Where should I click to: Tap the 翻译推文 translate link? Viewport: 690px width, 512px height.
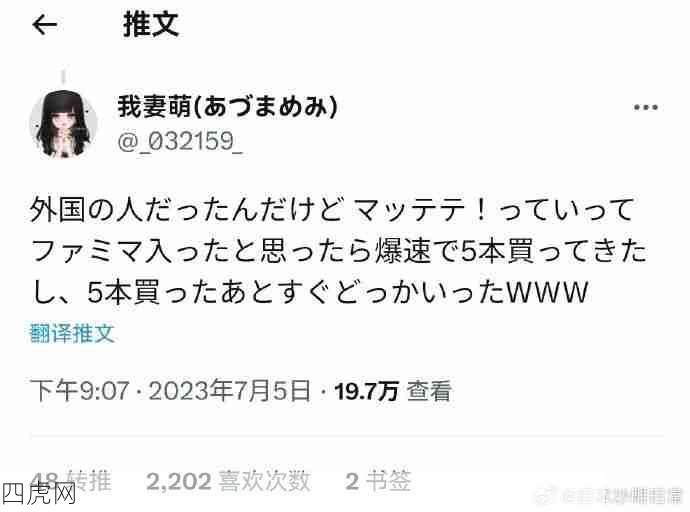tap(72, 333)
